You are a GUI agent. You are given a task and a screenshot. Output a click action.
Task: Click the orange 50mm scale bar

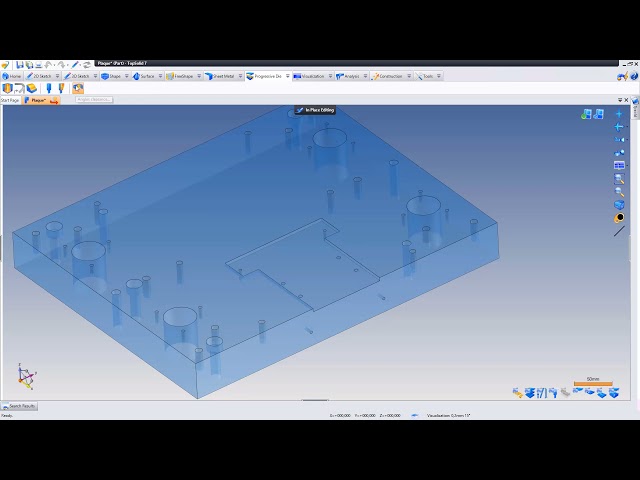click(x=593, y=384)
